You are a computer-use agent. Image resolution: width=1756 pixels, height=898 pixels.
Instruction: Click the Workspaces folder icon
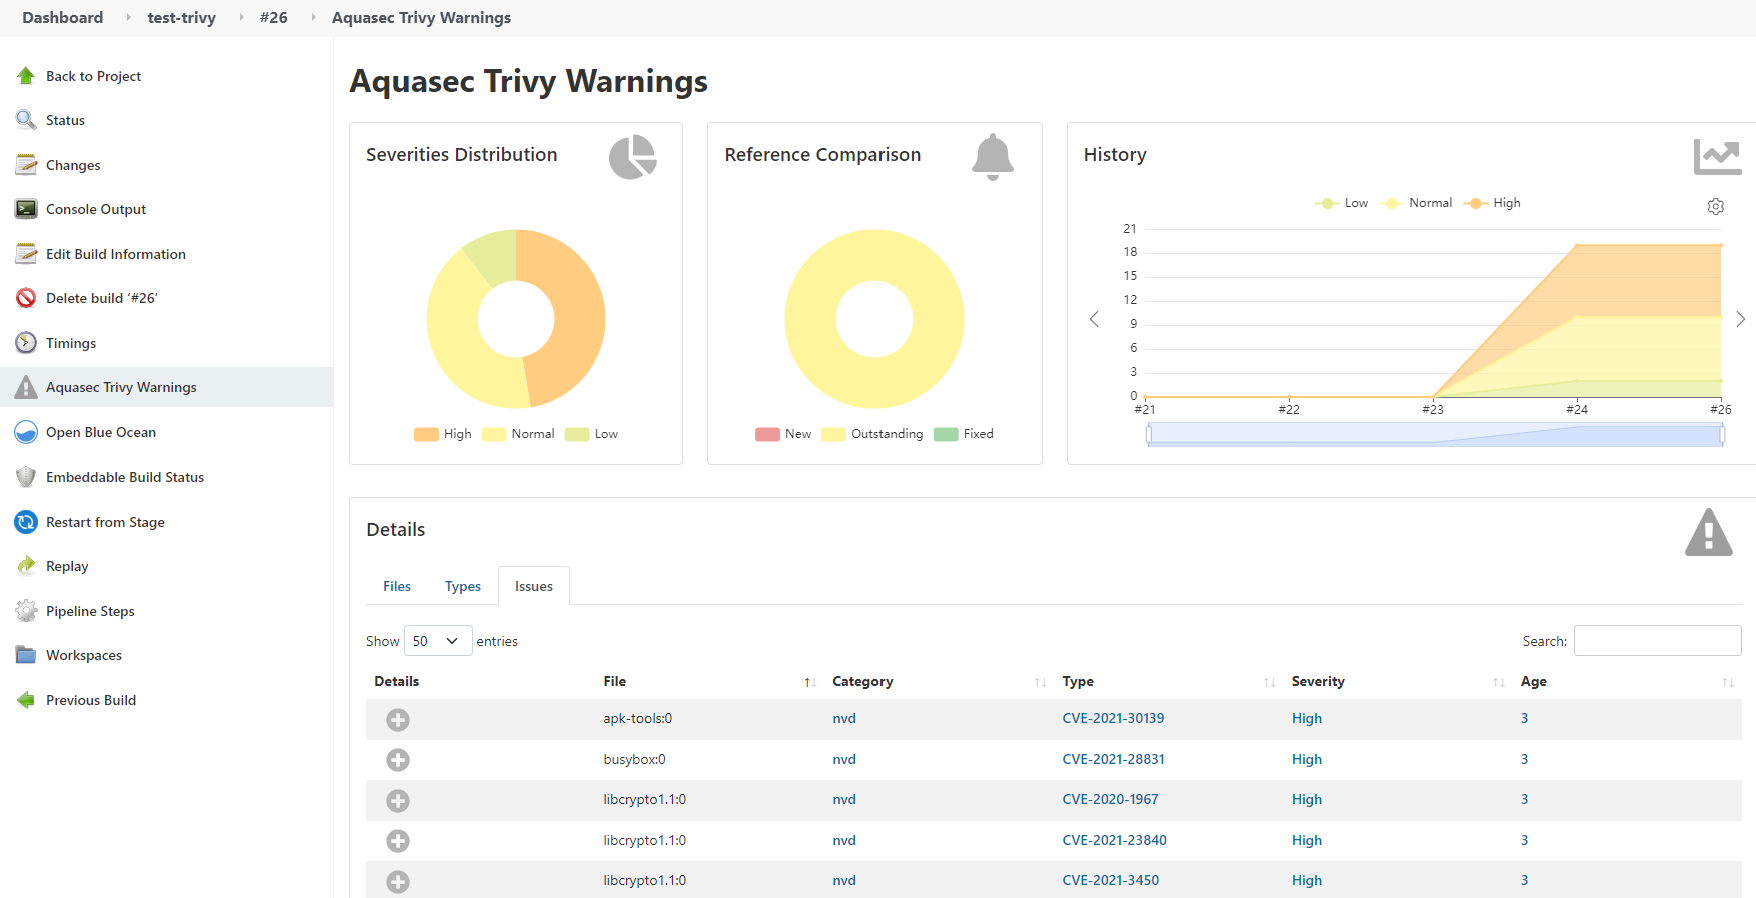26,655
